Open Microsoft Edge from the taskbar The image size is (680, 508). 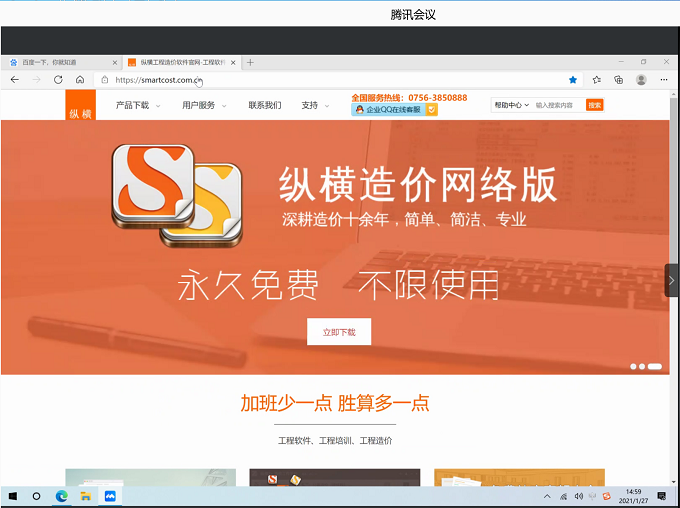pos(61,496)
